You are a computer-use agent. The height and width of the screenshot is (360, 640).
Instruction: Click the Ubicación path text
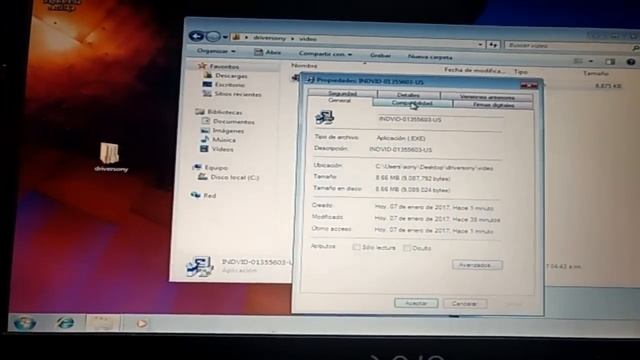coord(434,168)
